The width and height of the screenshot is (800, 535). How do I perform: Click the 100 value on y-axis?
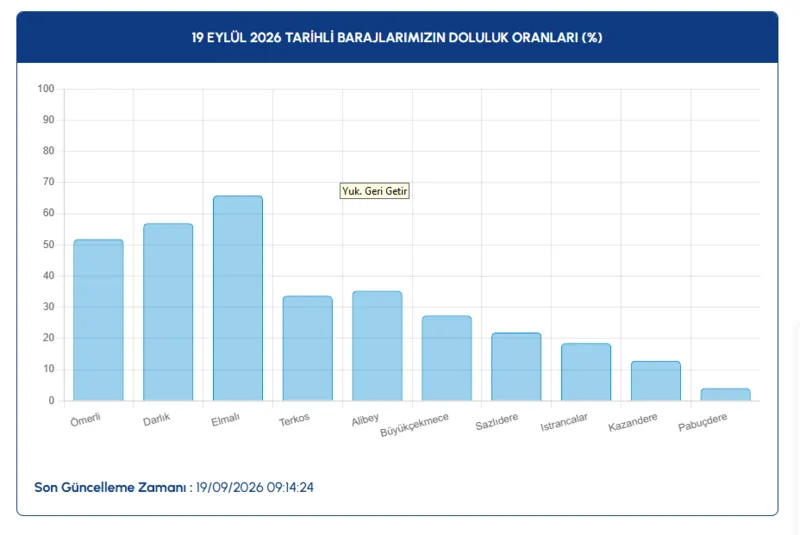[46, 89]
